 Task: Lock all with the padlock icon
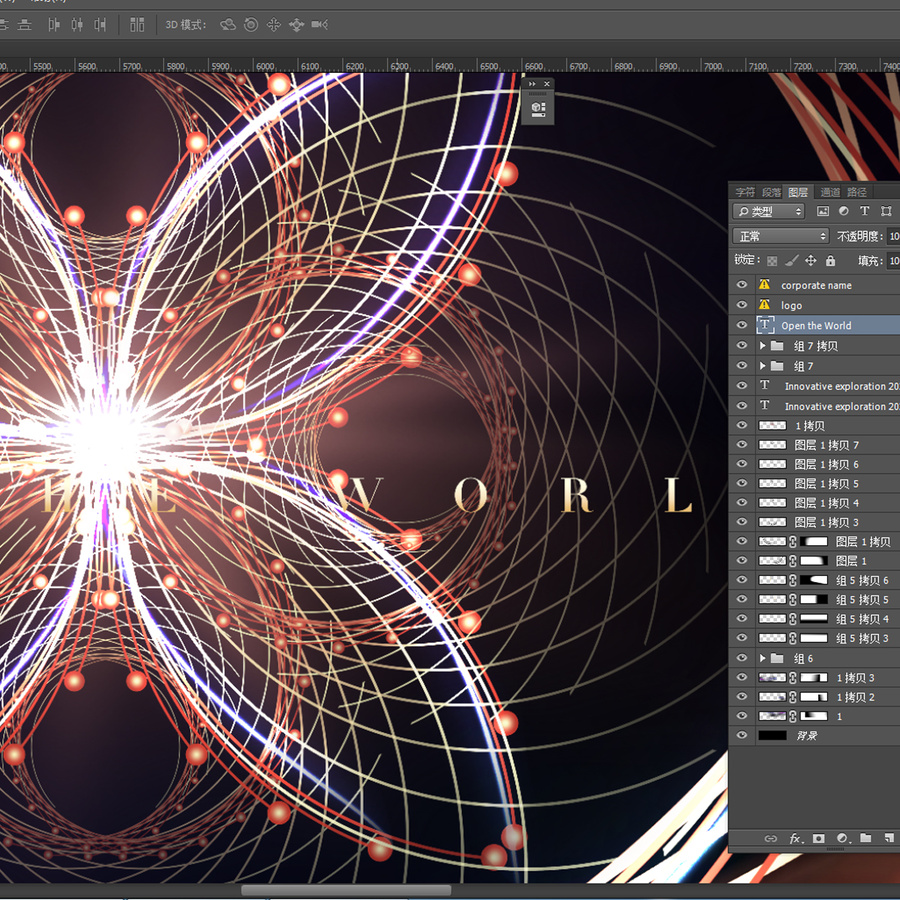pos(831,261)
